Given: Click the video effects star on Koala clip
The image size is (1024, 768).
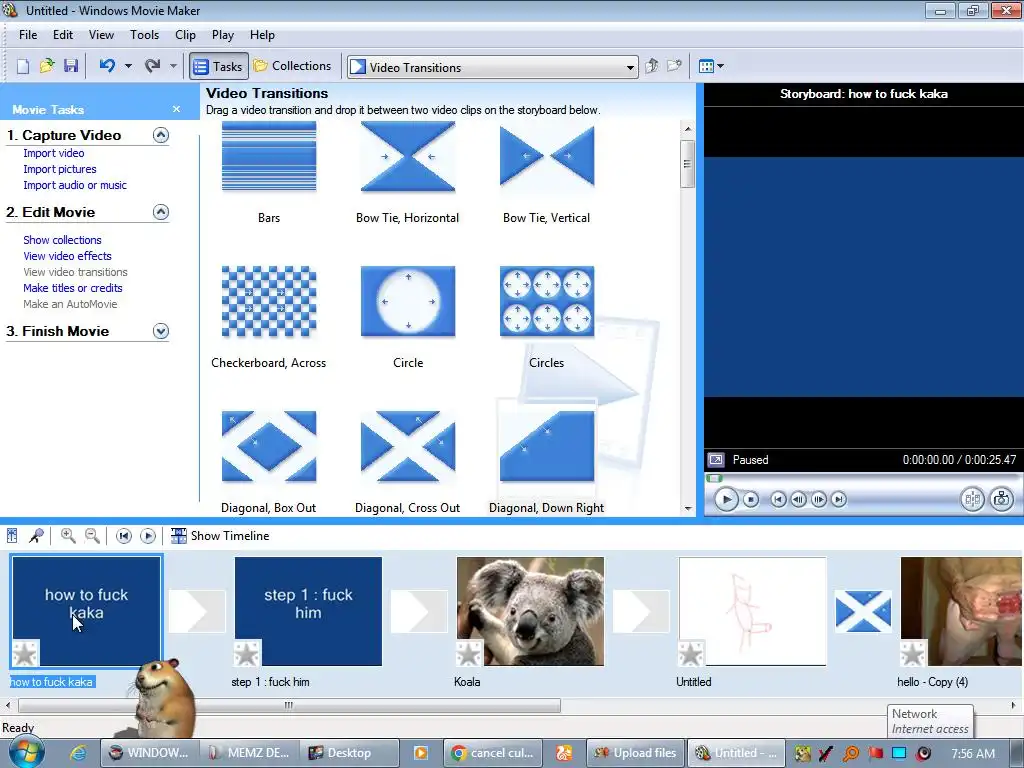Looking at the screenshot, I should coord(469,654).
